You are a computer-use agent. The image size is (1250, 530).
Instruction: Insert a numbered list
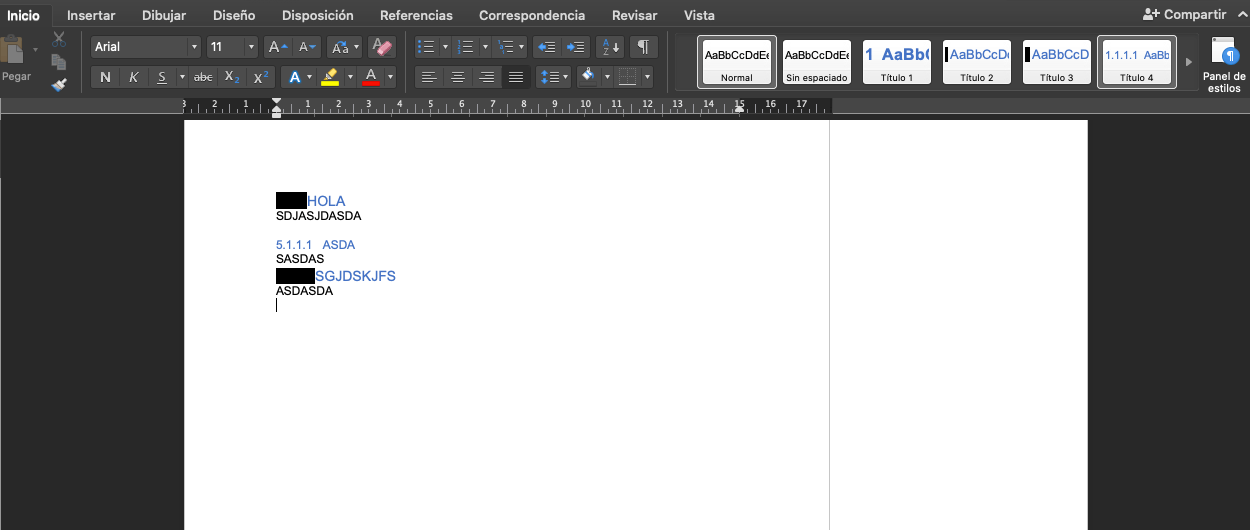pos(465,47)
